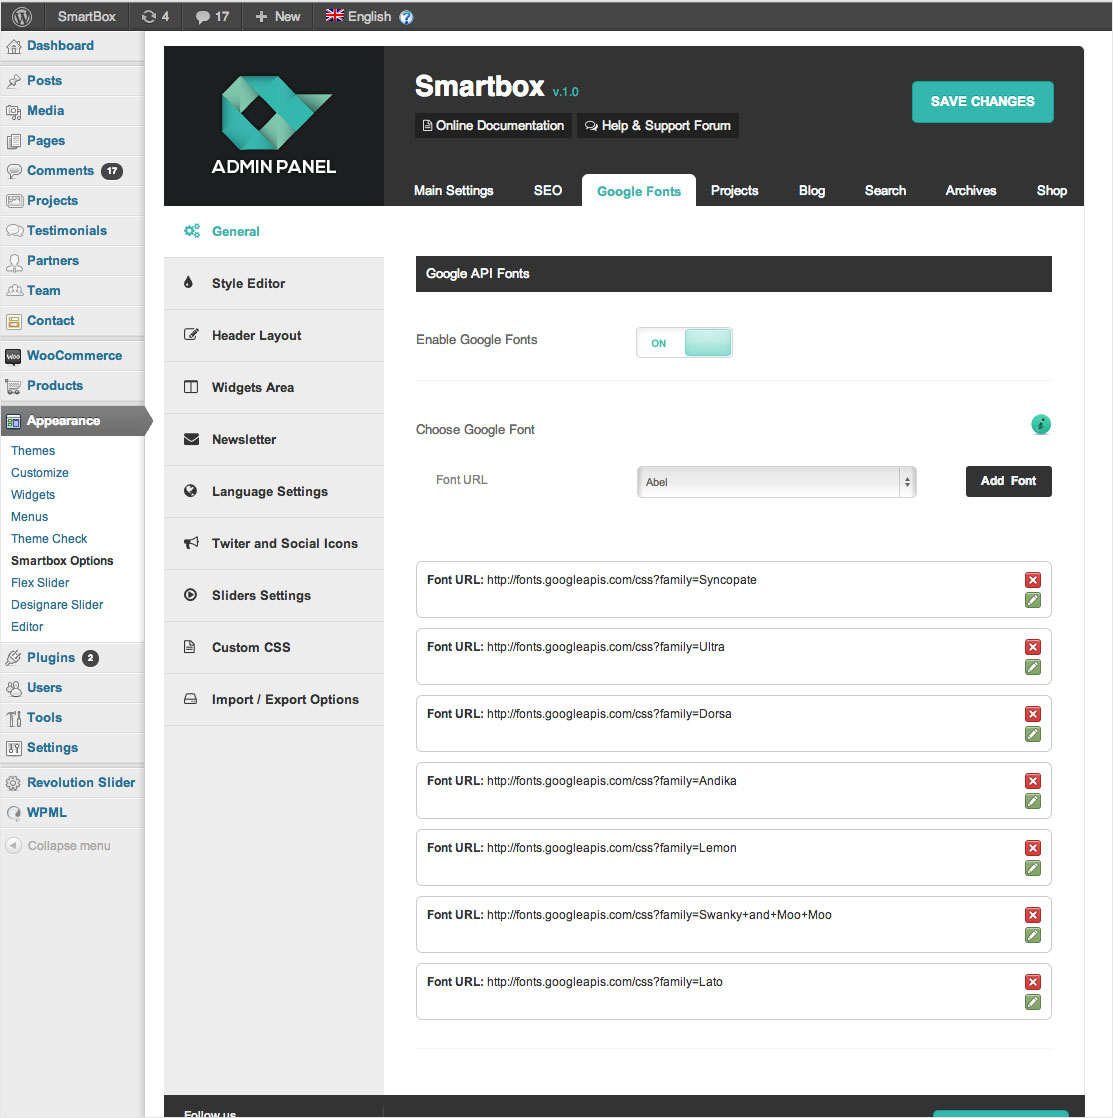Open Custom CSS settings section
1113x1118 pixels.
tap(251, 648)
